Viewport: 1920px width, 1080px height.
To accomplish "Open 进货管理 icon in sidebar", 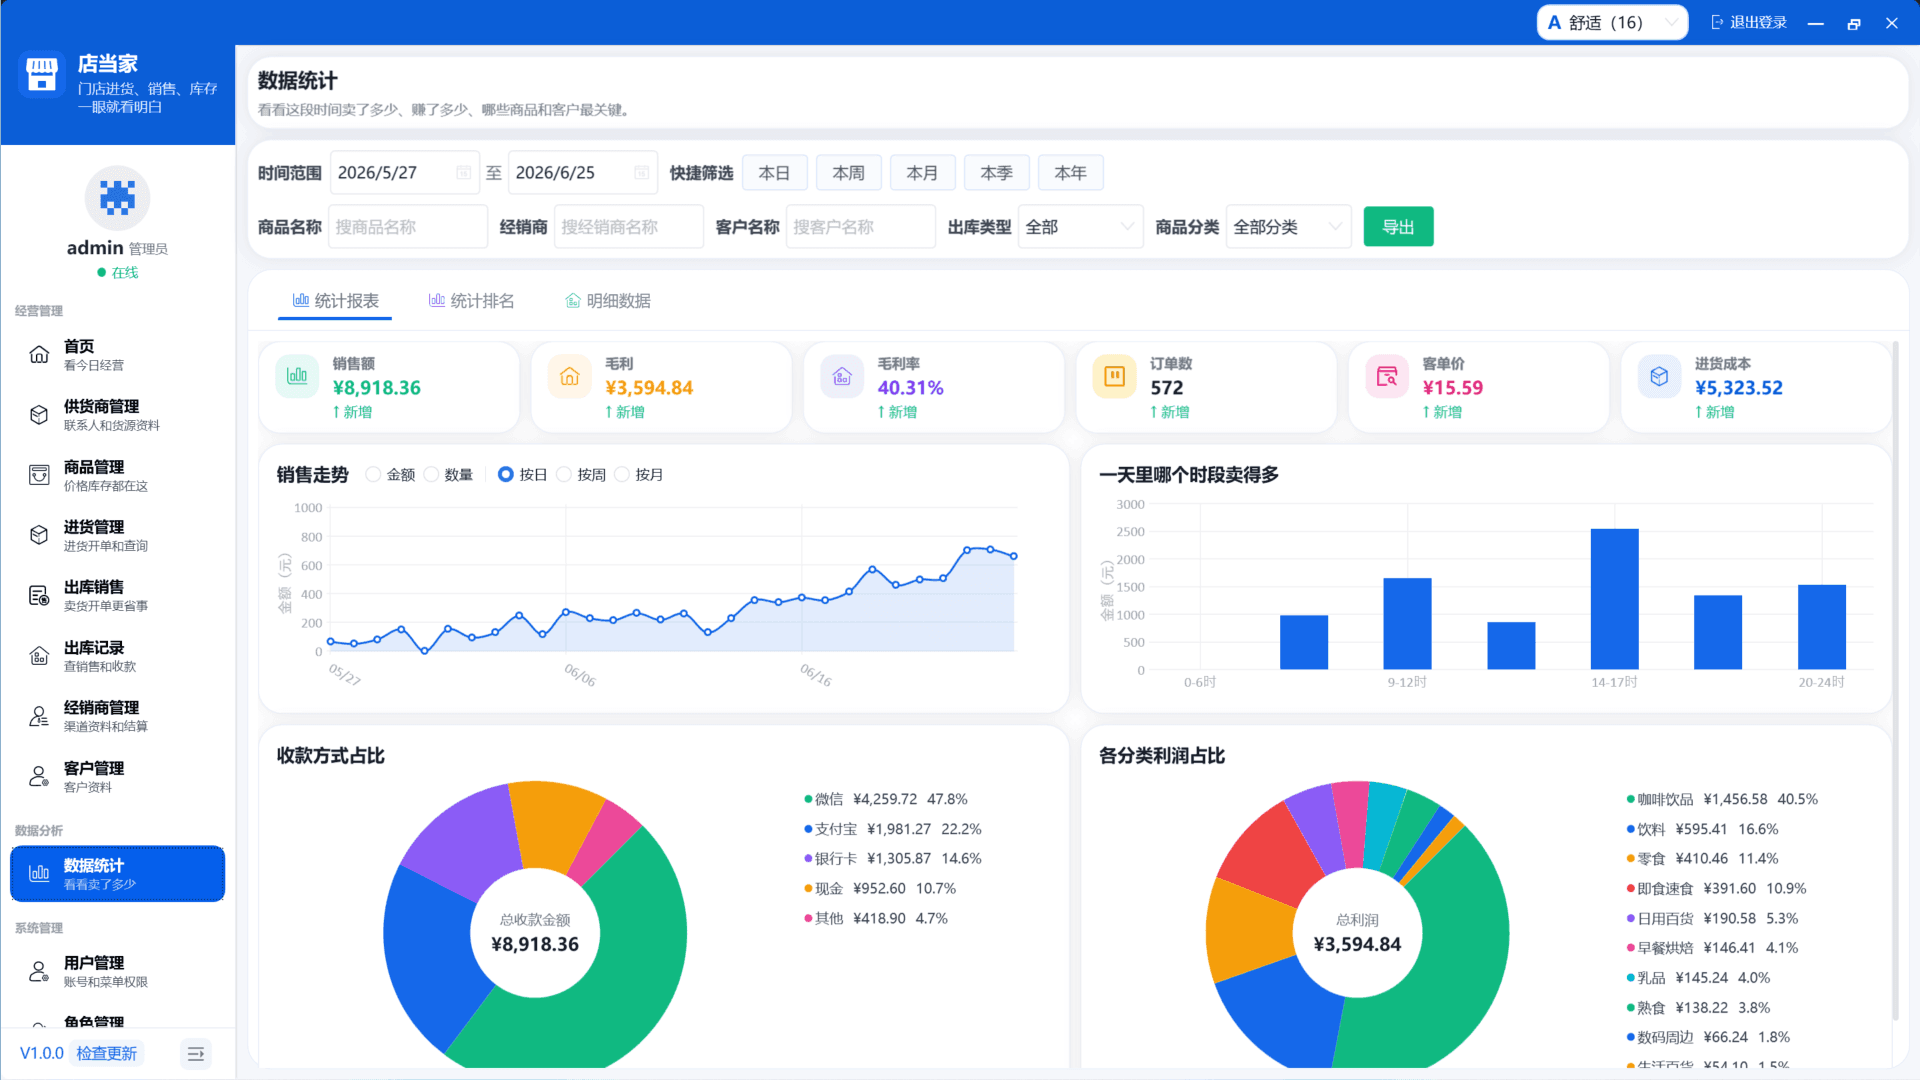I will coord(39,535).
